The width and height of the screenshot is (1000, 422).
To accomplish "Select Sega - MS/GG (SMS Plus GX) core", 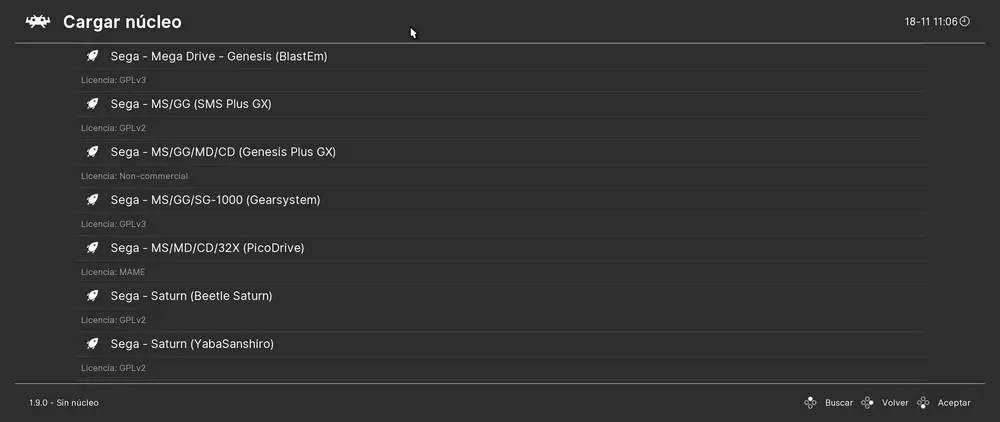I will 191,104.
